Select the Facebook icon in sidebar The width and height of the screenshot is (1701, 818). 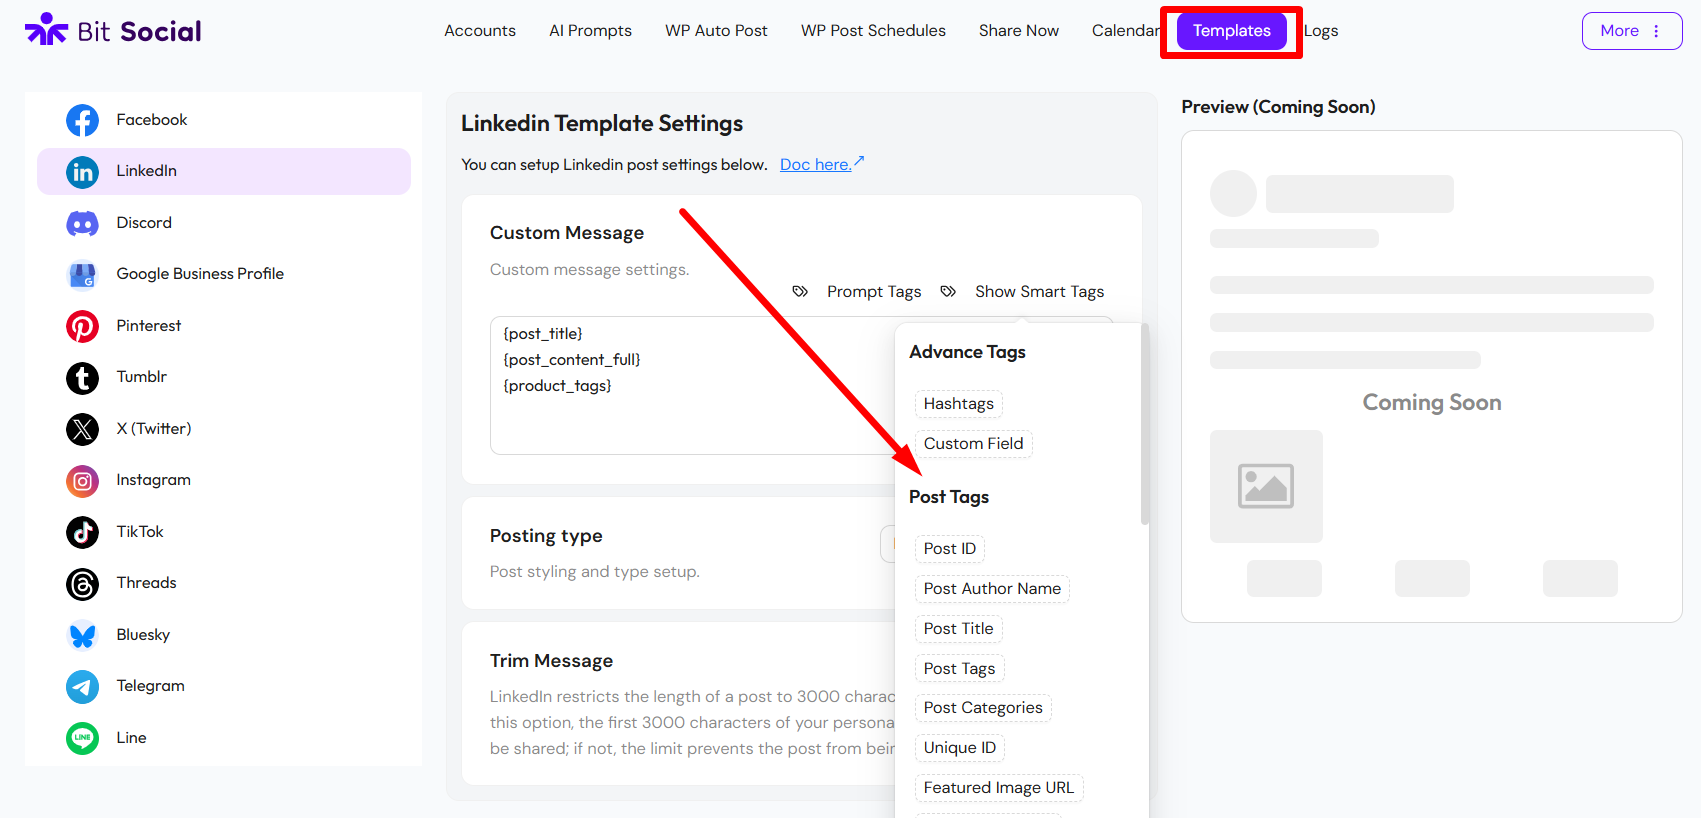pyautogui.click(x=82, y=120)
